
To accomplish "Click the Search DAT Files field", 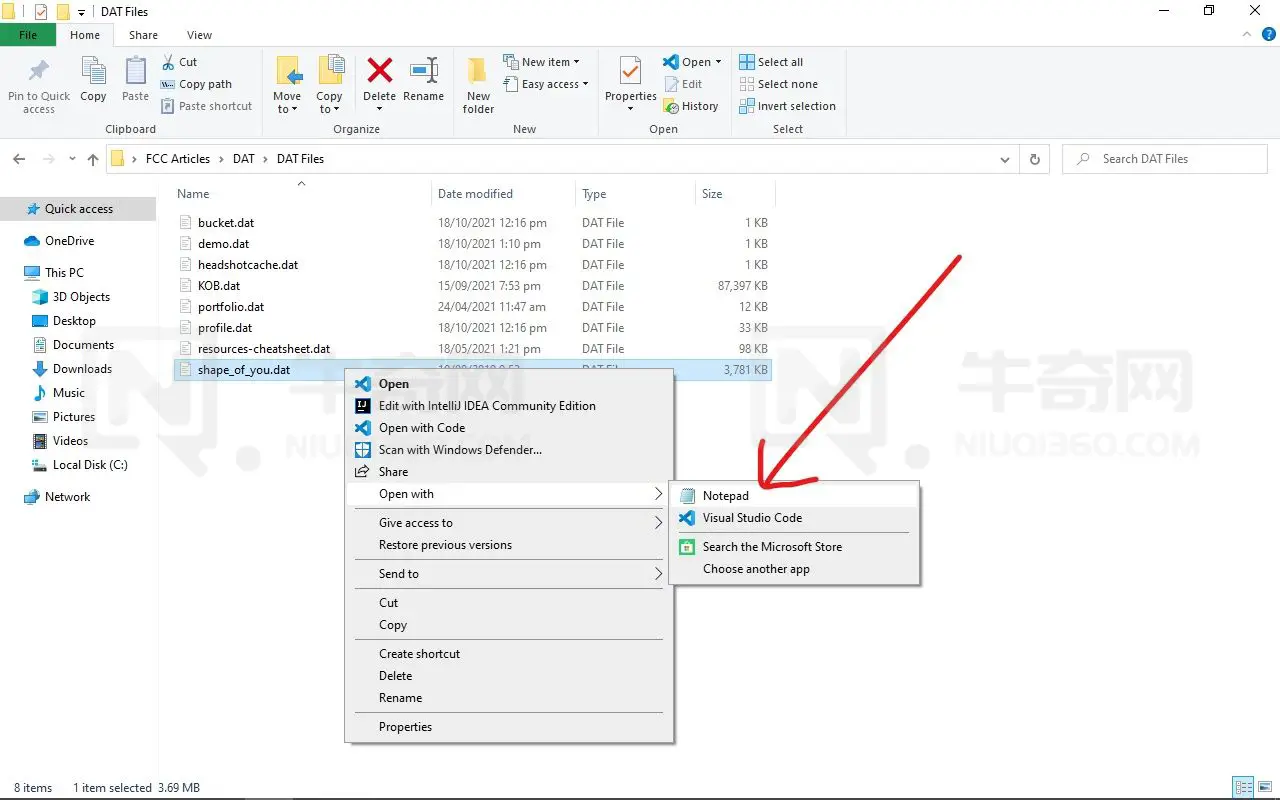I will tap(1164, 159).
